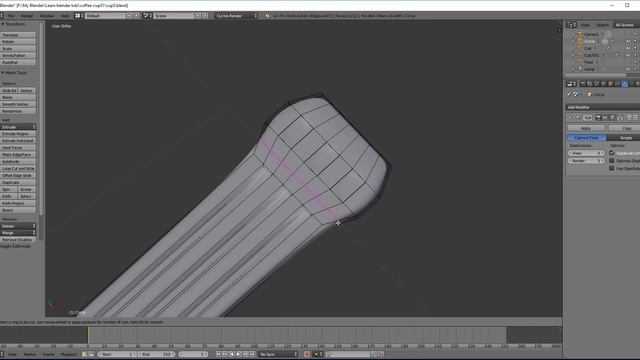Click the screen layout browse icon
Viewport: 640px width, 360px height.
click(78, 16)
